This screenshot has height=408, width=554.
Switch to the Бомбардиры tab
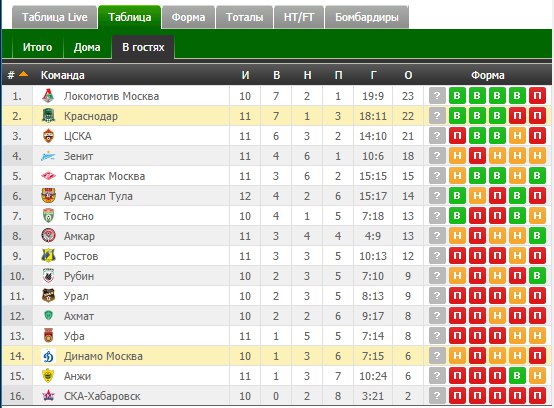pos(367,17)
